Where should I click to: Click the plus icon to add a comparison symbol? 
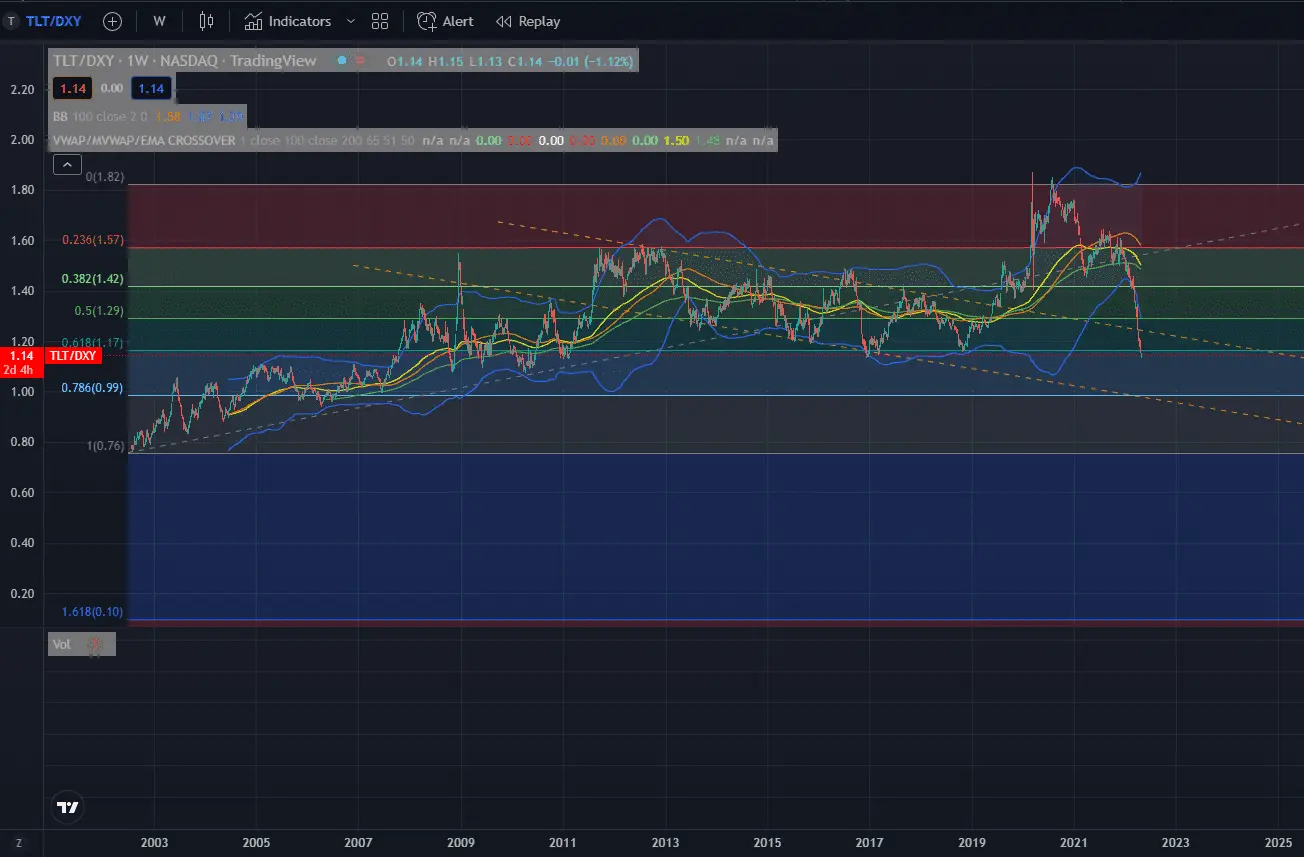(x=113, y=21)
